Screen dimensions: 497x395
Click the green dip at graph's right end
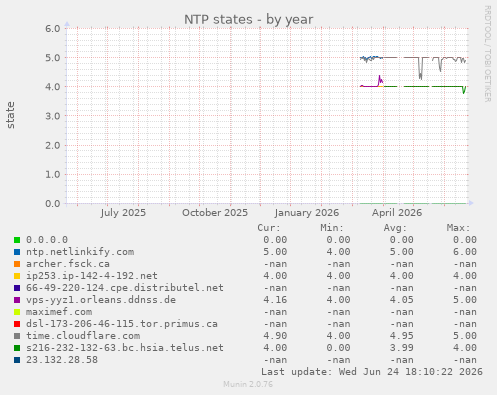point(464,90)
